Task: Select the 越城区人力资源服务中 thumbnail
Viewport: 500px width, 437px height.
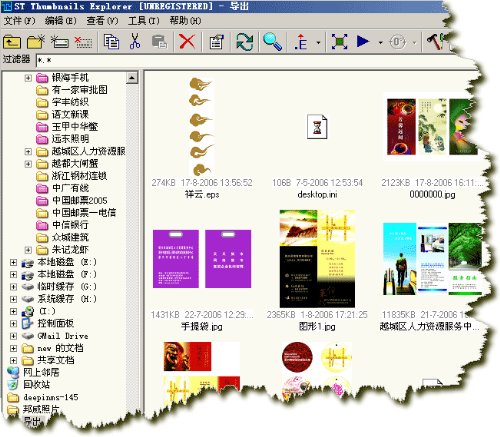Action: click(432, 259)
